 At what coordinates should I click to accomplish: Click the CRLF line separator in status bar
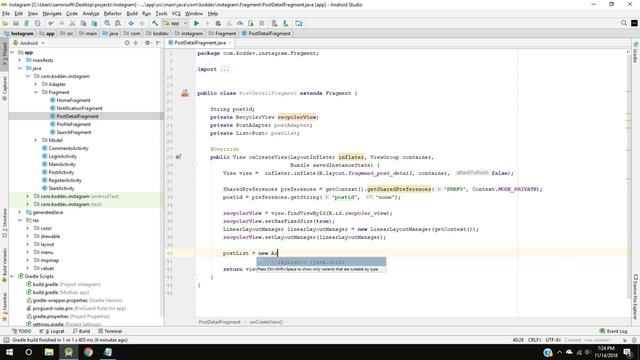pyautogui.click(x=534, y=340)
